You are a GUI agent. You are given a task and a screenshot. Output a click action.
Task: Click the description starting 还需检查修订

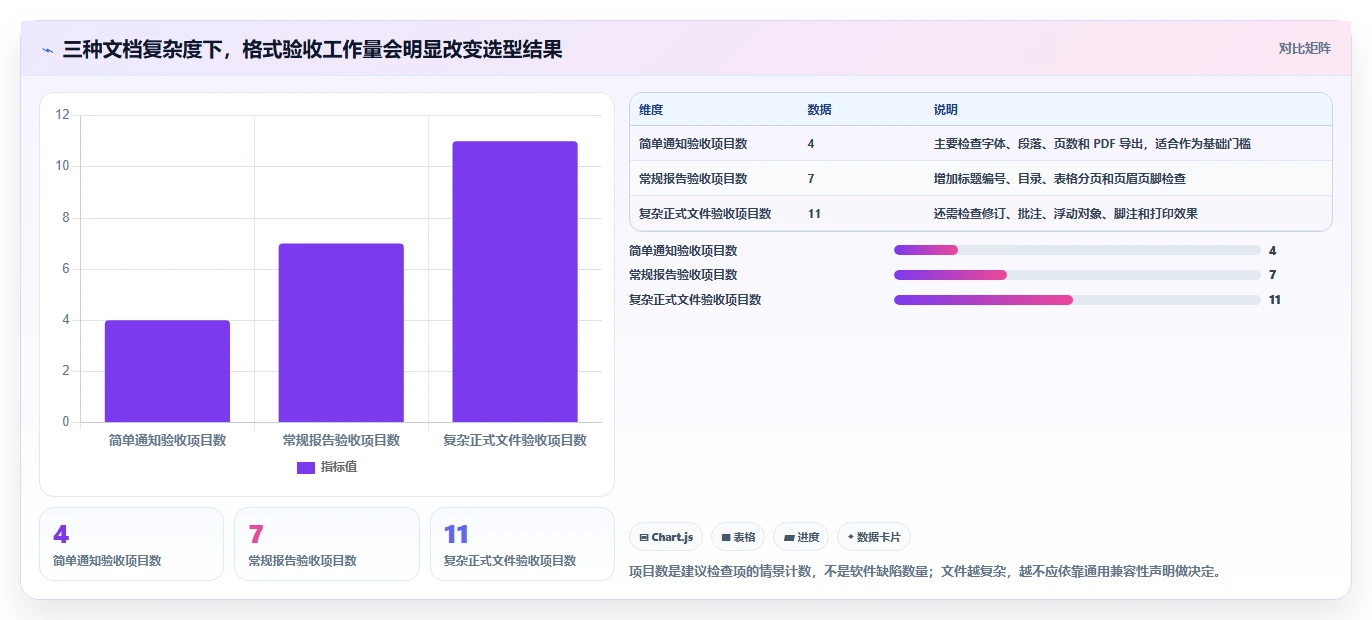1066,214
